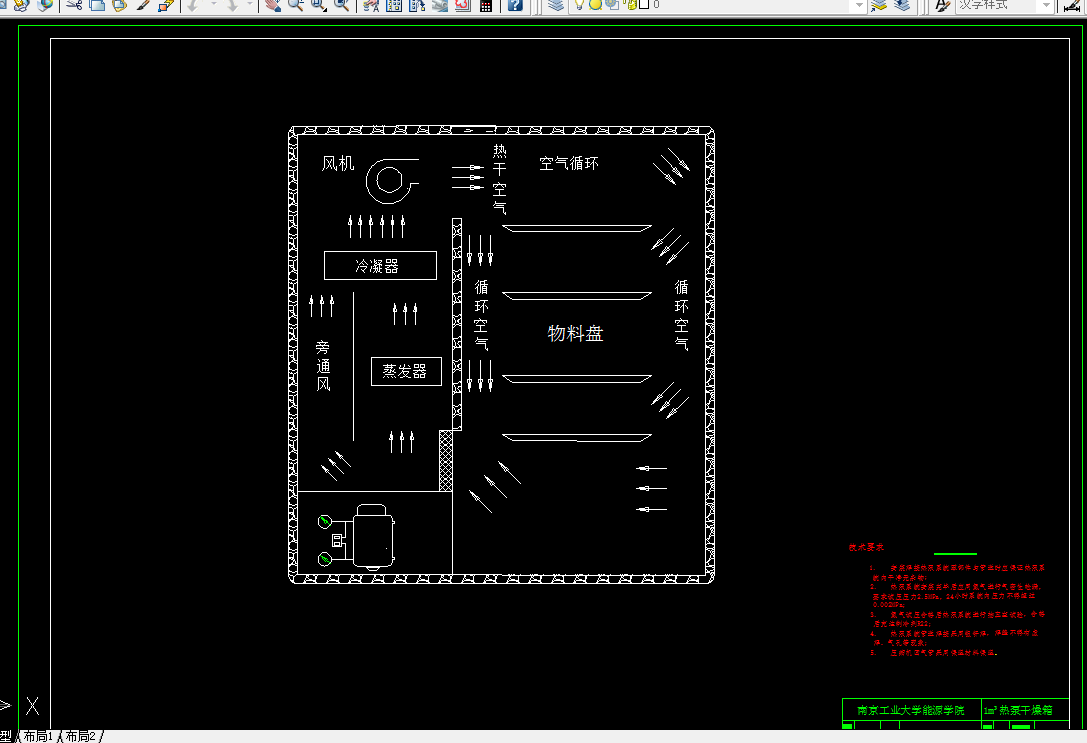Open the DesignCenter icon

[x=394, y=5]
